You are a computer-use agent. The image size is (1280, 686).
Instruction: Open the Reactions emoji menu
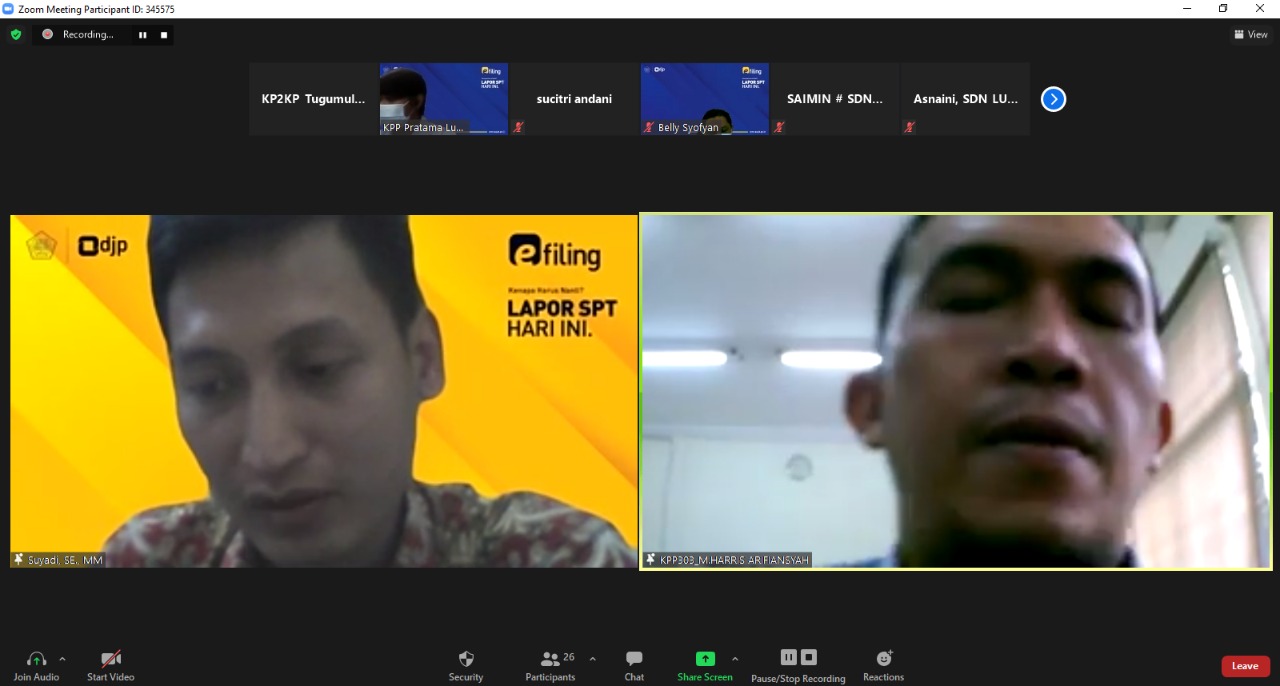(883, 660)
